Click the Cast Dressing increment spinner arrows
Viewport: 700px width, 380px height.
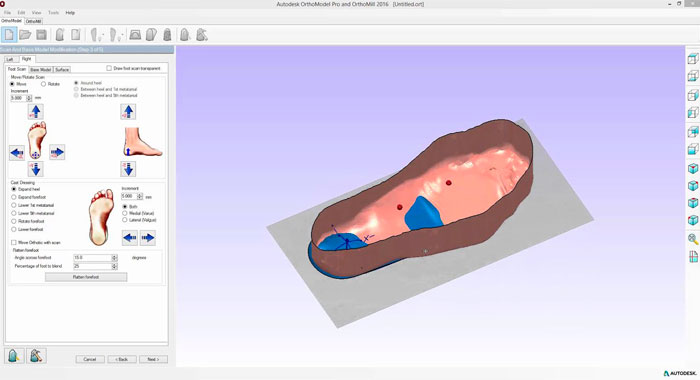(x=140, y=196)
